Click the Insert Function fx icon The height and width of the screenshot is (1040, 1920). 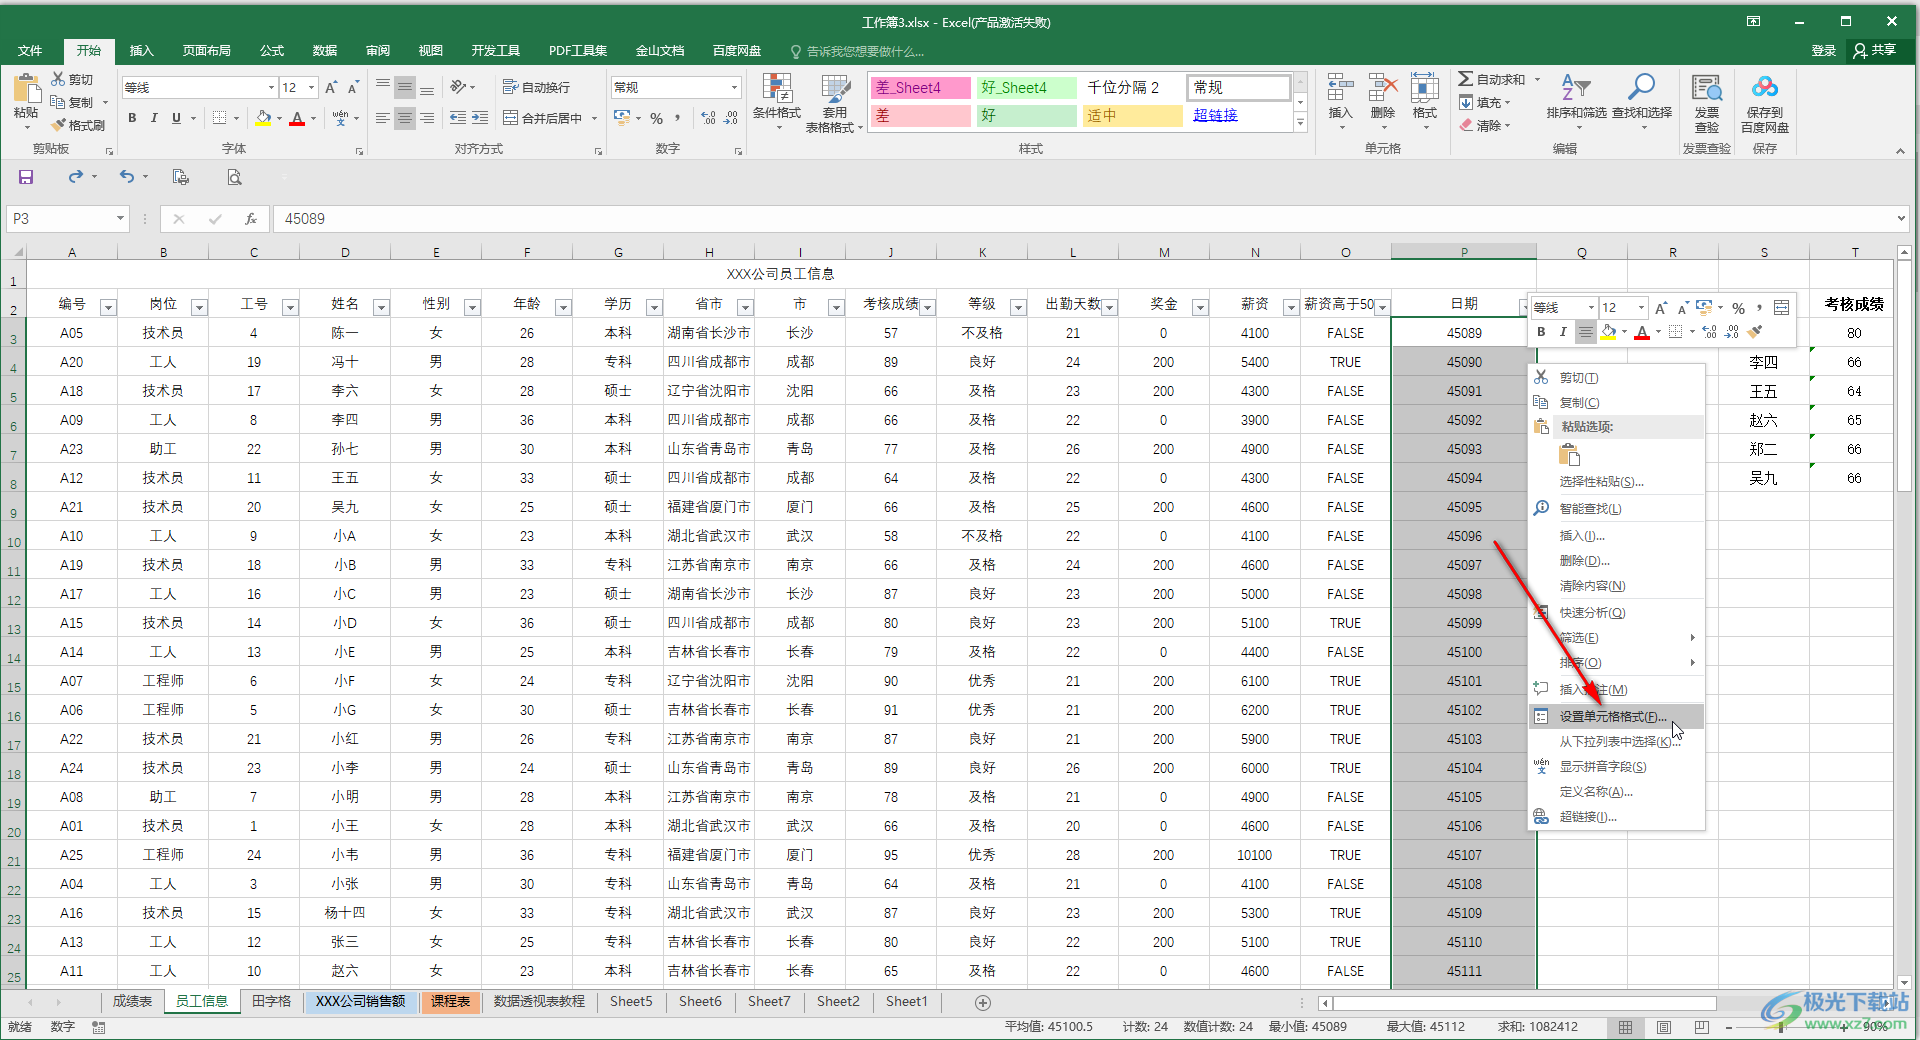[x=251, y=219]
